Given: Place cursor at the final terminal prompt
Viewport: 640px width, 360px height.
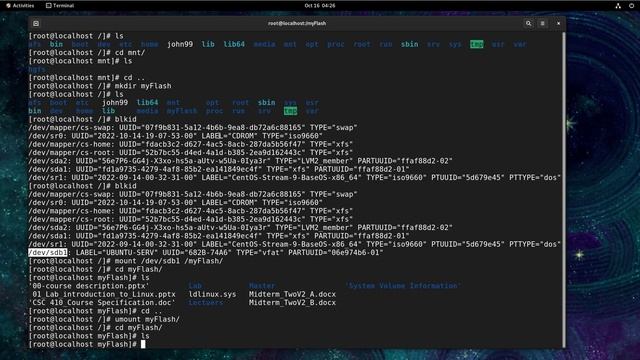Looking at the screenshot, I should point(143,344).
